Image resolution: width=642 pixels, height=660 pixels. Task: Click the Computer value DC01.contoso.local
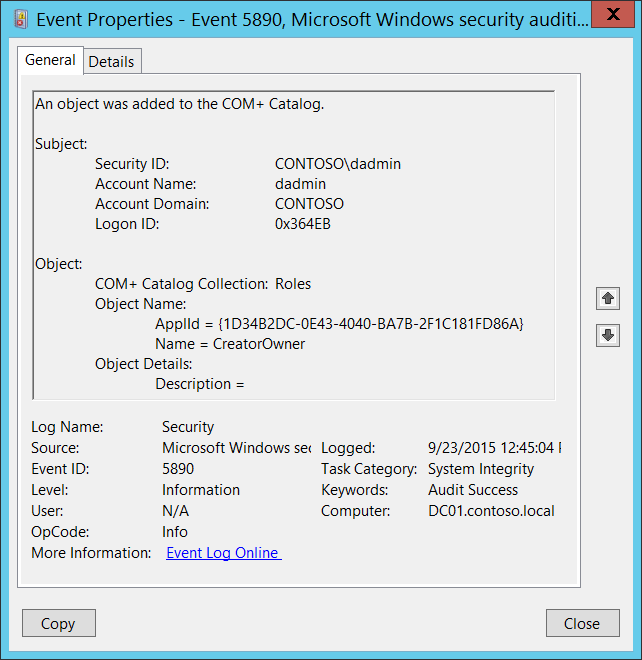pyautogui.click(x=491, y=511)
